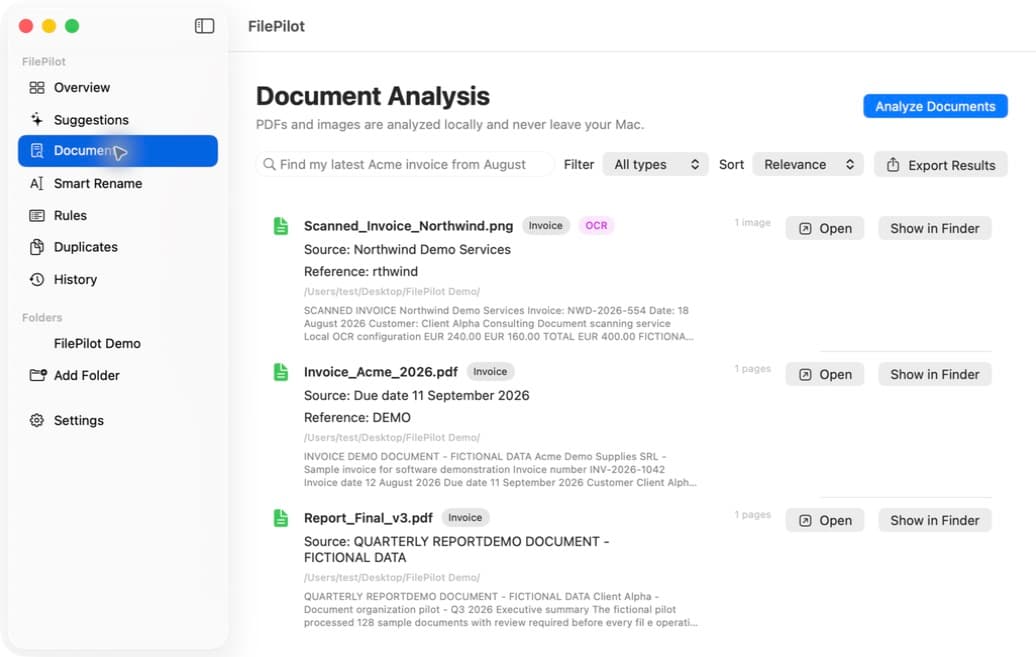Click the OCR tag on Scanned_Invoice_Northwind.png
Screen dimensions: 1036x657
pyautogui.click(x=596, y=225)
